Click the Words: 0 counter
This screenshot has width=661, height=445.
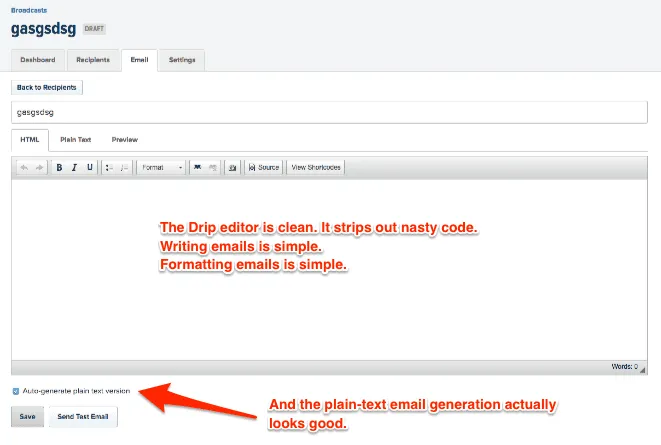[625, 367]
